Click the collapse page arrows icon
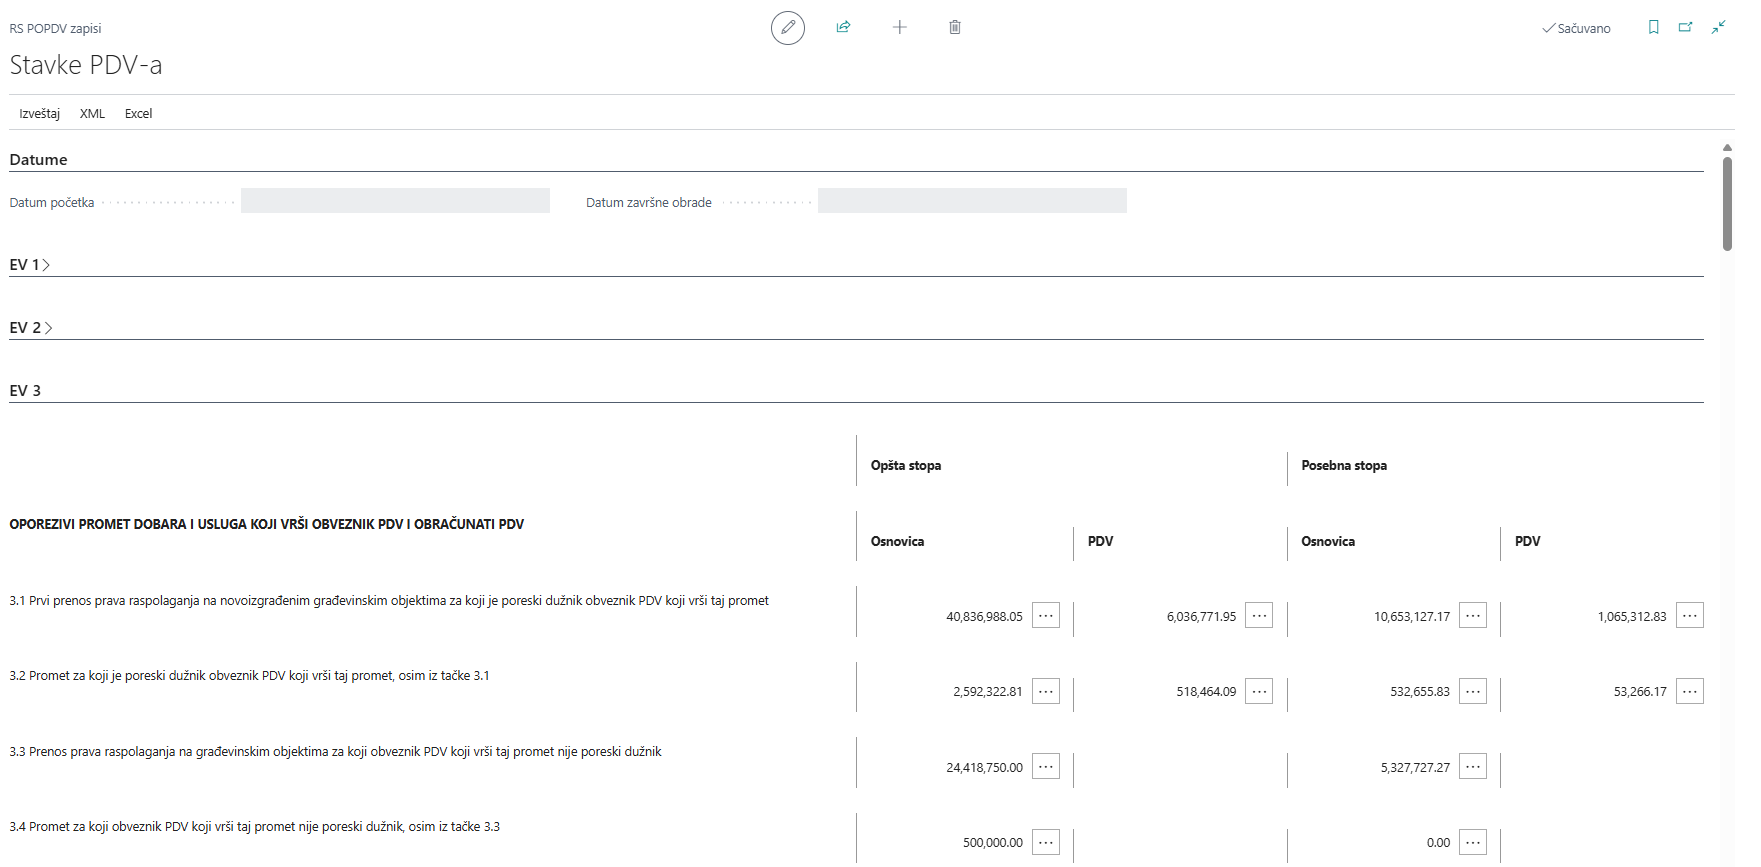The width and height of the screenshot is (1761, 867). pos(1718,27)
